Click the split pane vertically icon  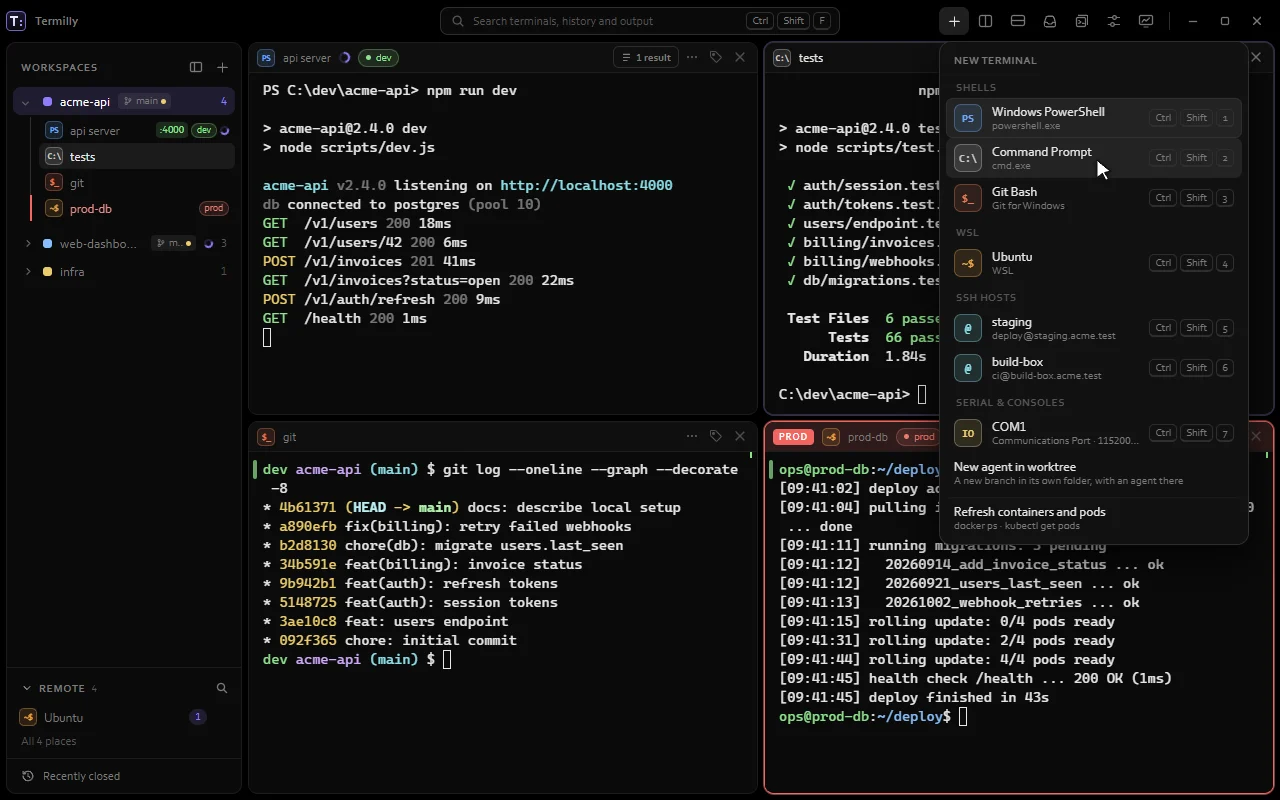pyautogui.click(x=986, y=21)
